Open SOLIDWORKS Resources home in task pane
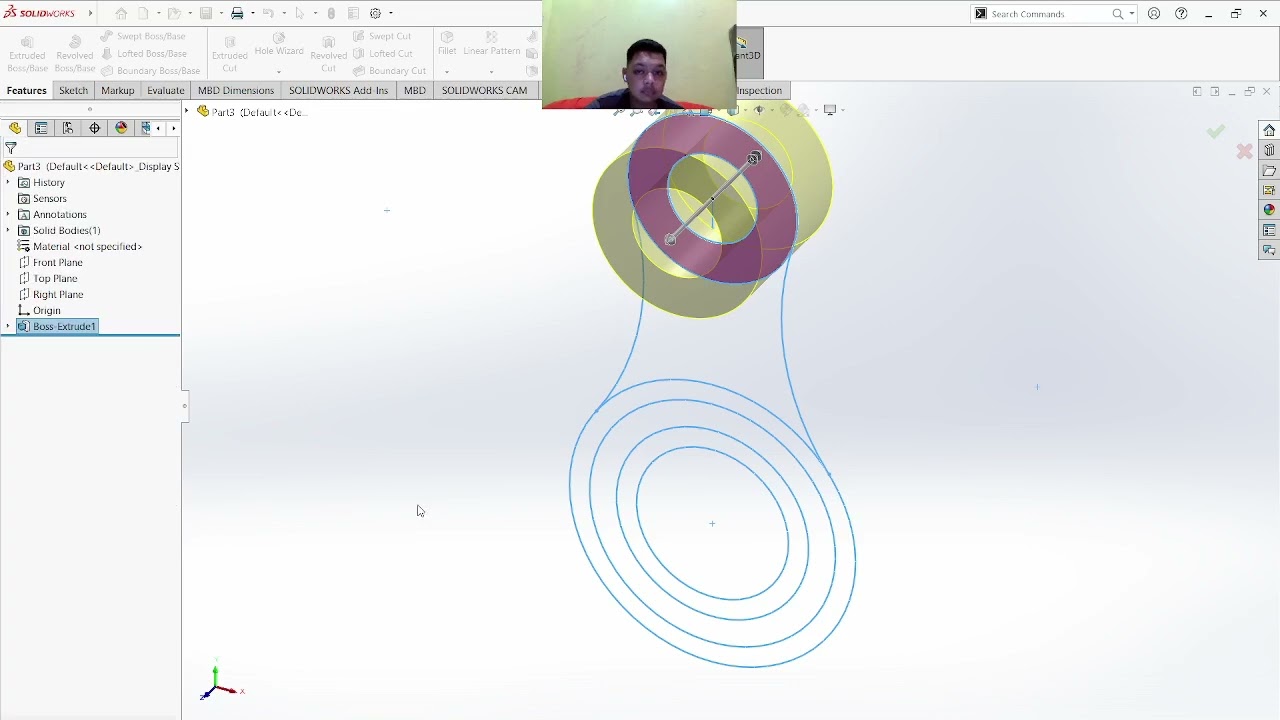Screen dimensions: 1280x720 [1269, 130]
